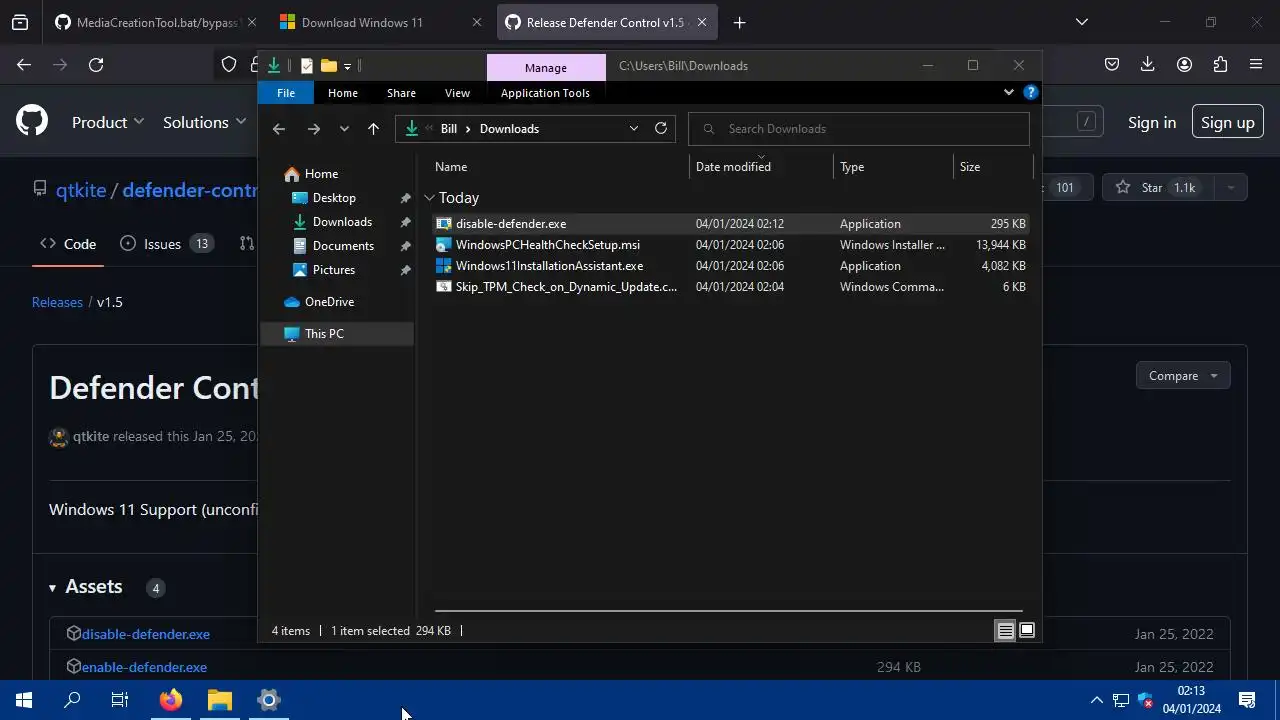This screenshot has width=1280, height=720.
Task: Switch Explorer to large icons view
Action: coord(1026,630)
